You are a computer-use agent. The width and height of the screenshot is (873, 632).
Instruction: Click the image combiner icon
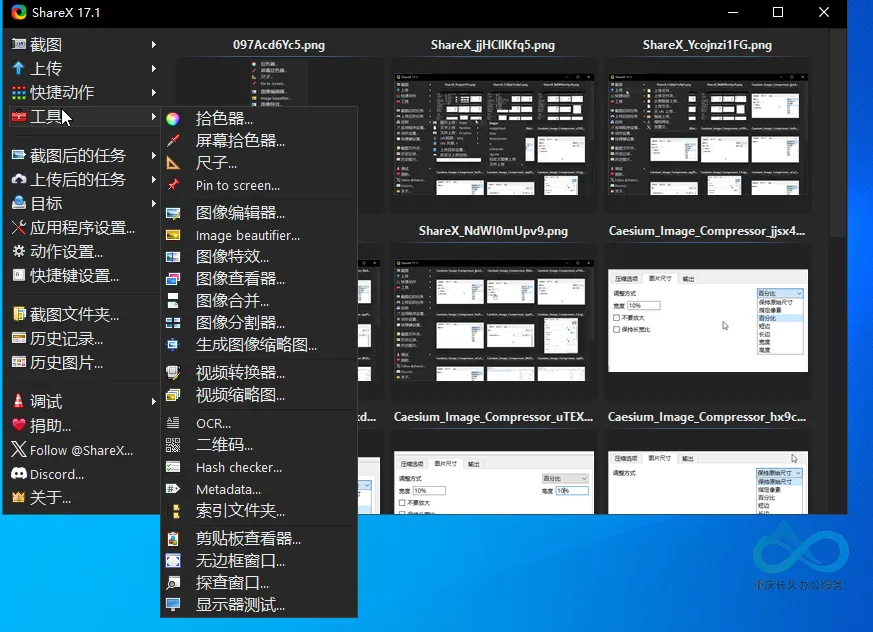[173, 301]
